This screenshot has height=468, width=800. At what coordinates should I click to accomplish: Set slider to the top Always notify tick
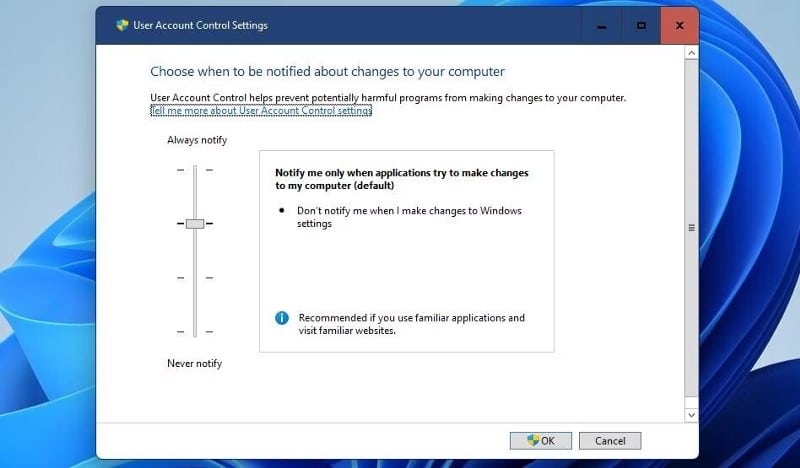pyautogui.click(x=195, y=170)
